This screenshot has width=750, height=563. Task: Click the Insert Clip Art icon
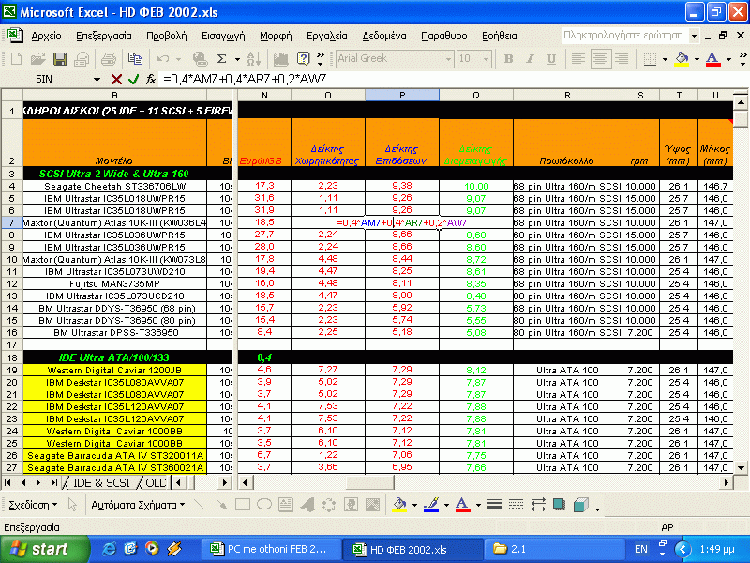point(351,505)
